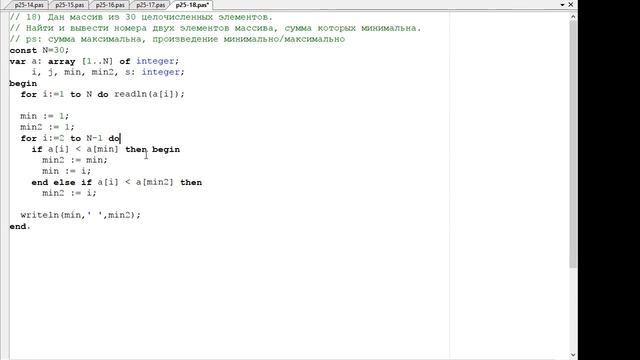The width and height of the screenshot is (640, 360).
Task: Click the final 'end.' line
Action: (20, 227)
